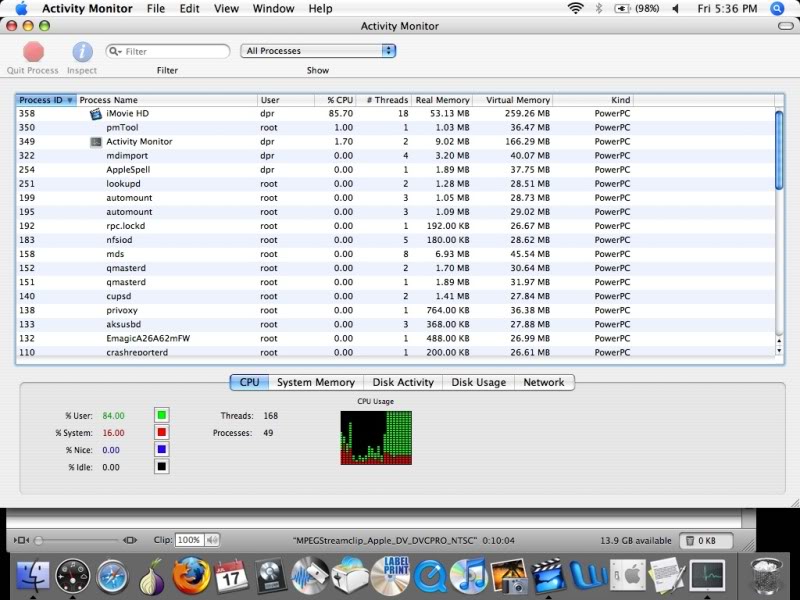Screen dimensions: 800x600
Task: Open the Inspect info icon
Action: pyautogui.click(x=82, y=52)
